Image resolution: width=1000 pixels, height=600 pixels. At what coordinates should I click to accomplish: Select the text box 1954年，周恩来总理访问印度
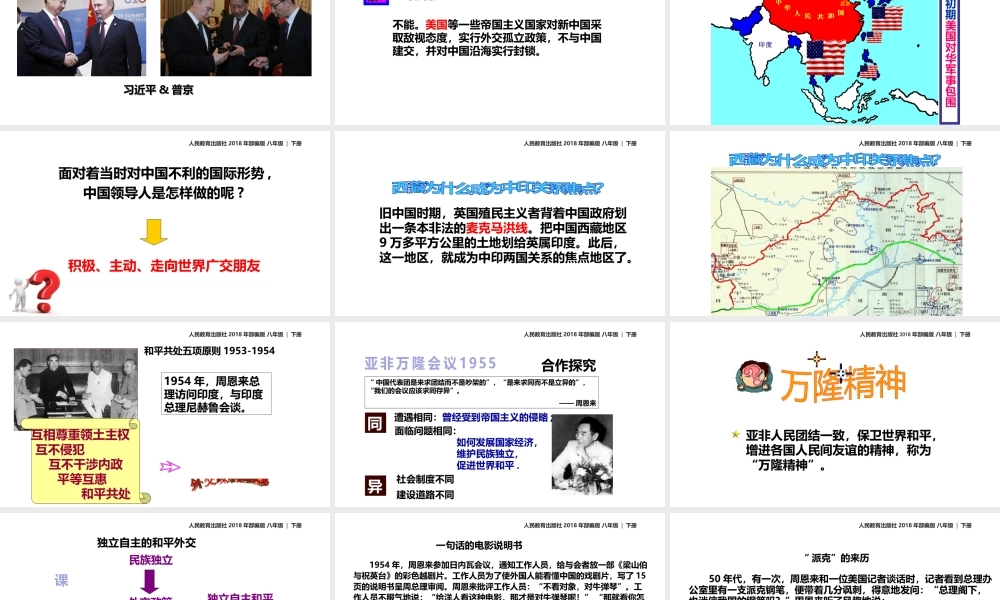coord(216,393)
